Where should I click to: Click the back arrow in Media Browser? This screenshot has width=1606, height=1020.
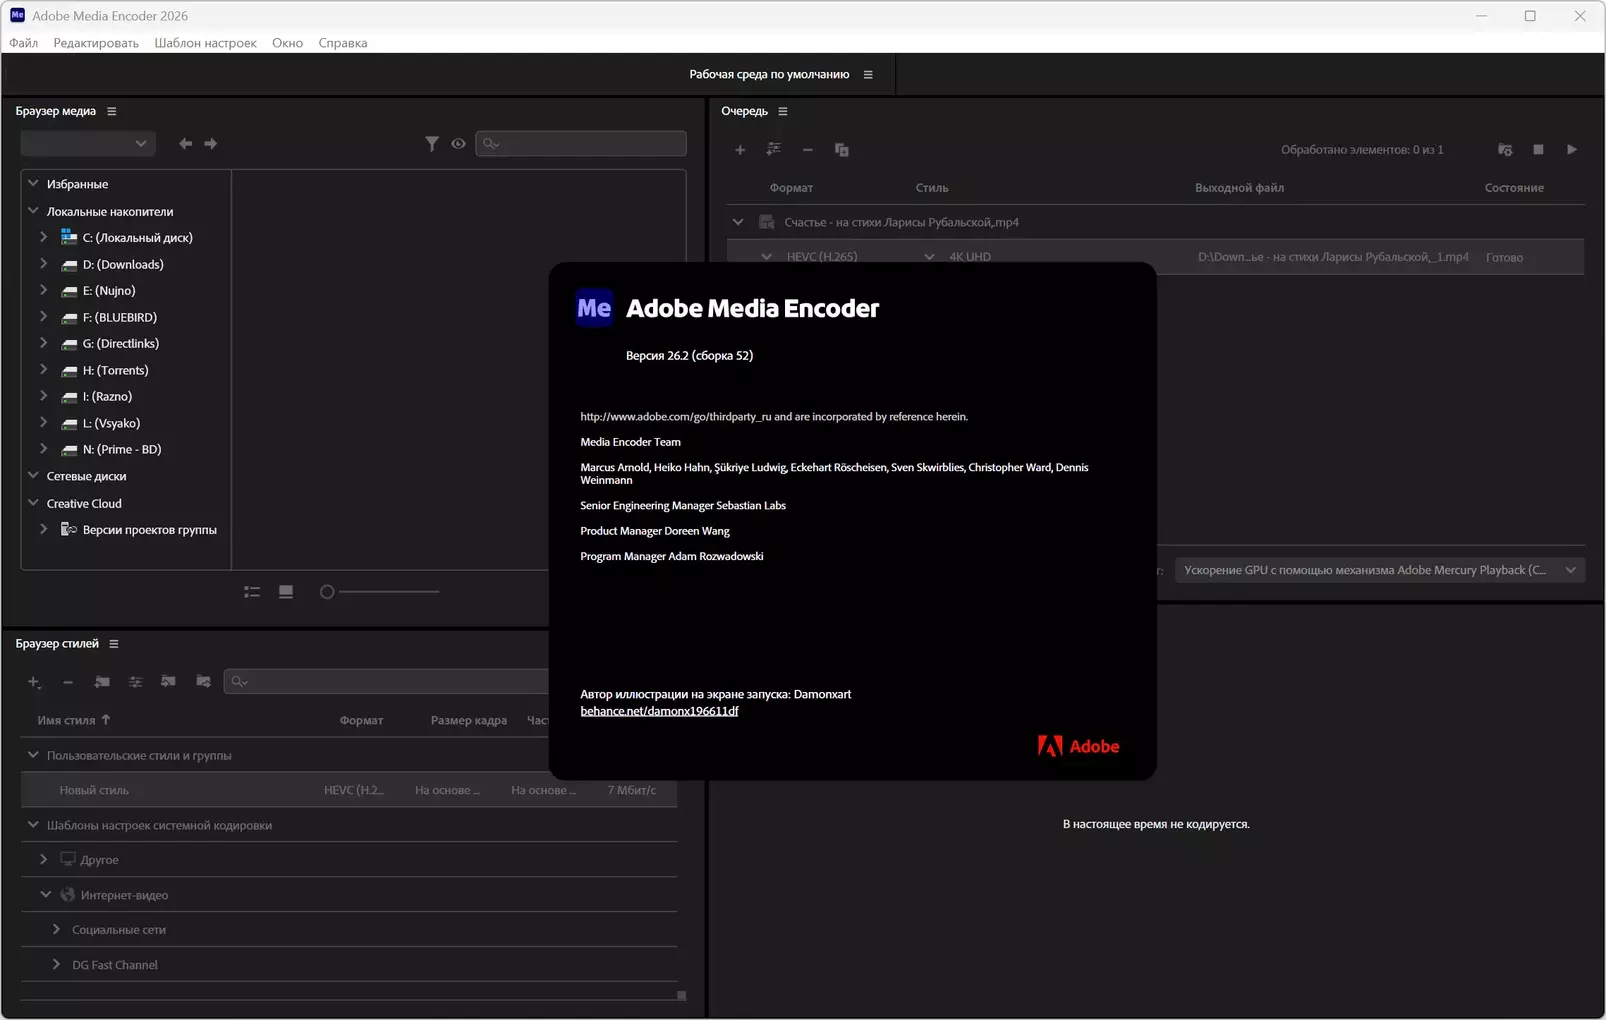185,144
